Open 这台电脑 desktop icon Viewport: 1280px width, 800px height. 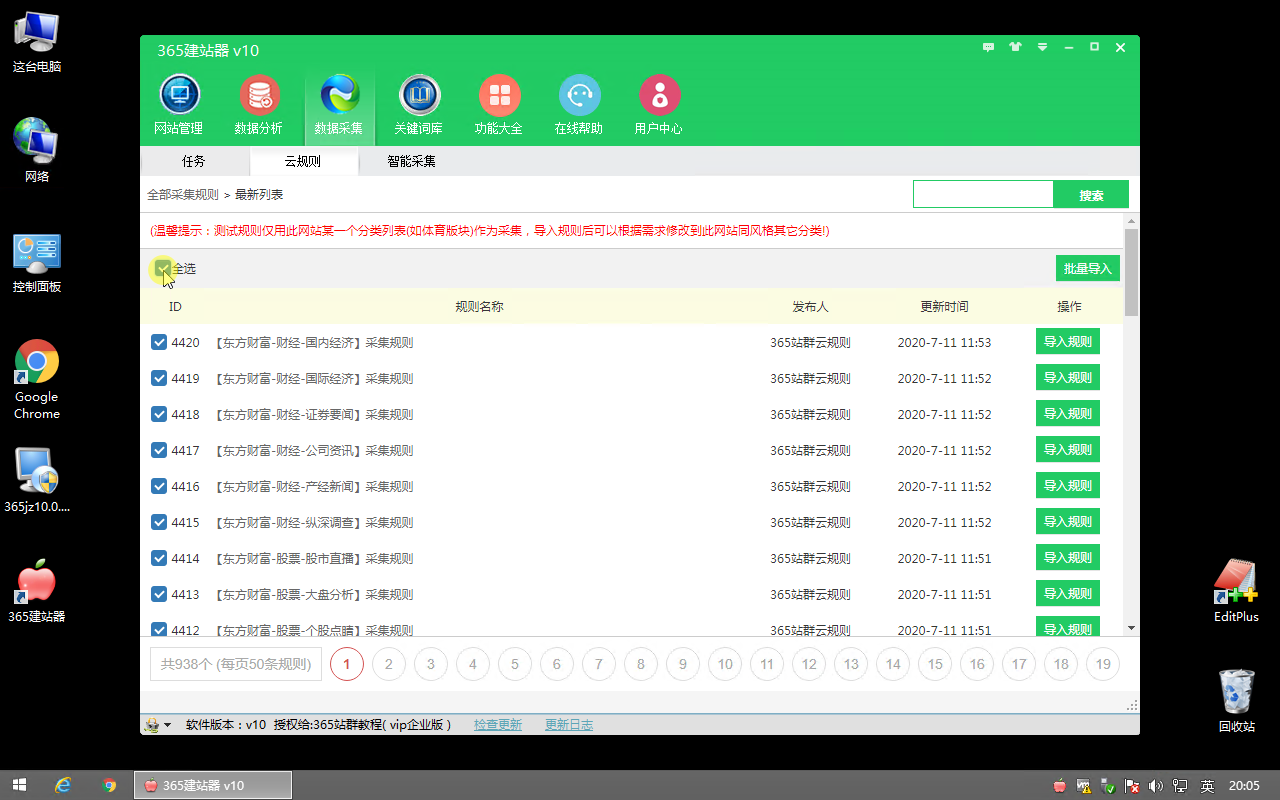point(37,44)
